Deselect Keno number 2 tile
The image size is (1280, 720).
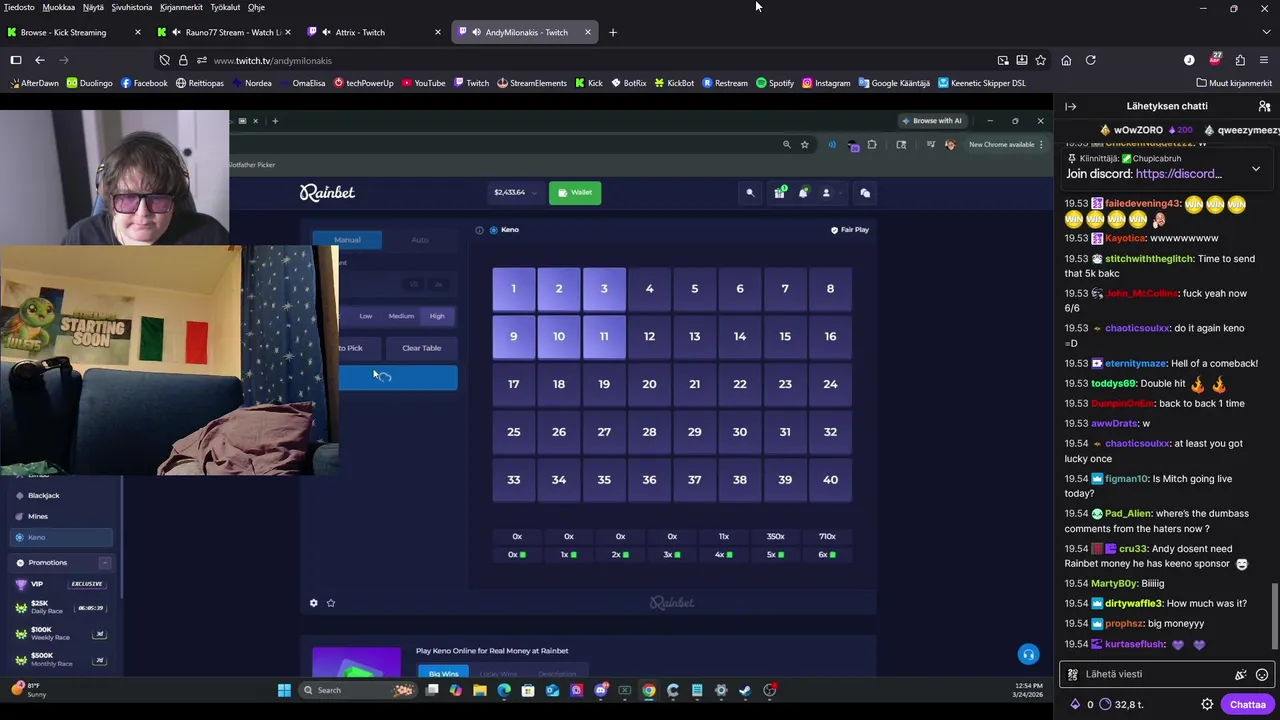click(x=559, y=289)
